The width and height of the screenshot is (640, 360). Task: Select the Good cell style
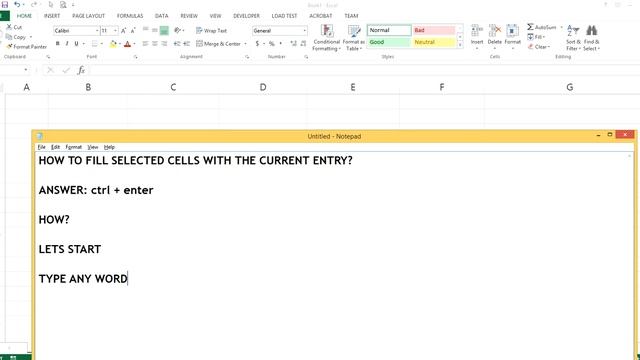pyautogui.click(x=389, y=42)
